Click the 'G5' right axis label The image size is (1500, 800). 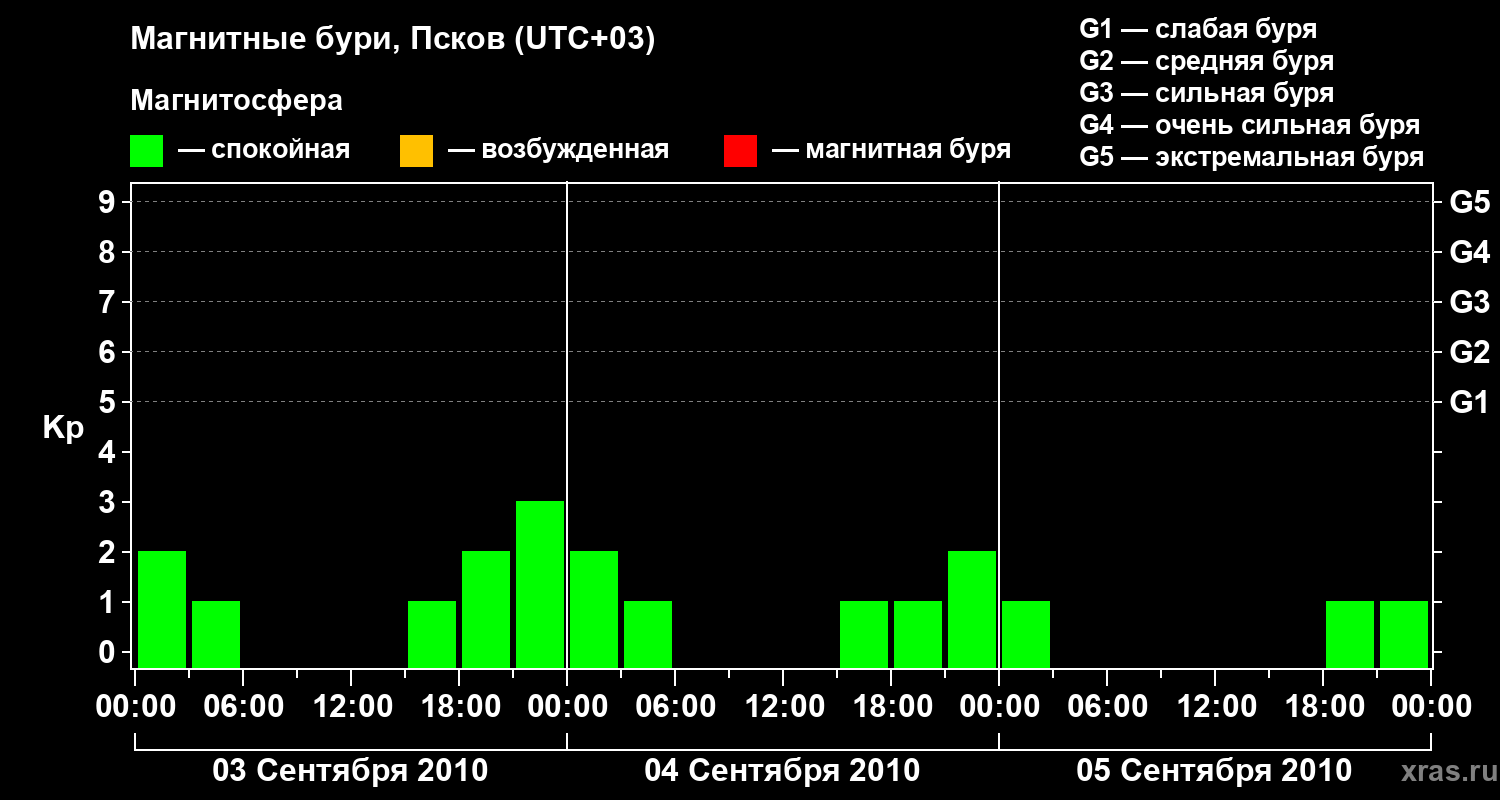pyautogui.click(x=1469, y=202)
